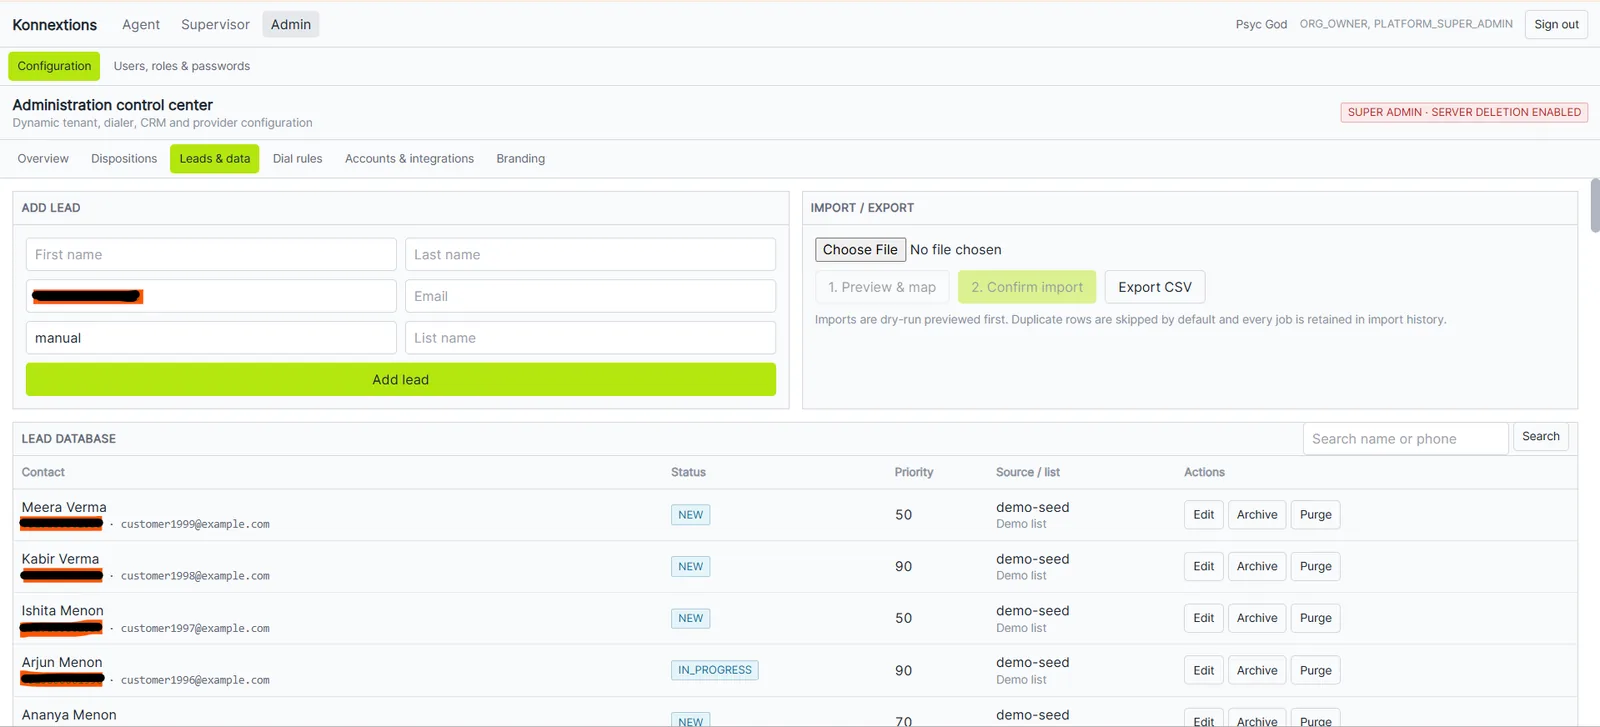
Task: Edit the Meera Verma lead
Action: pos(1203,515)
